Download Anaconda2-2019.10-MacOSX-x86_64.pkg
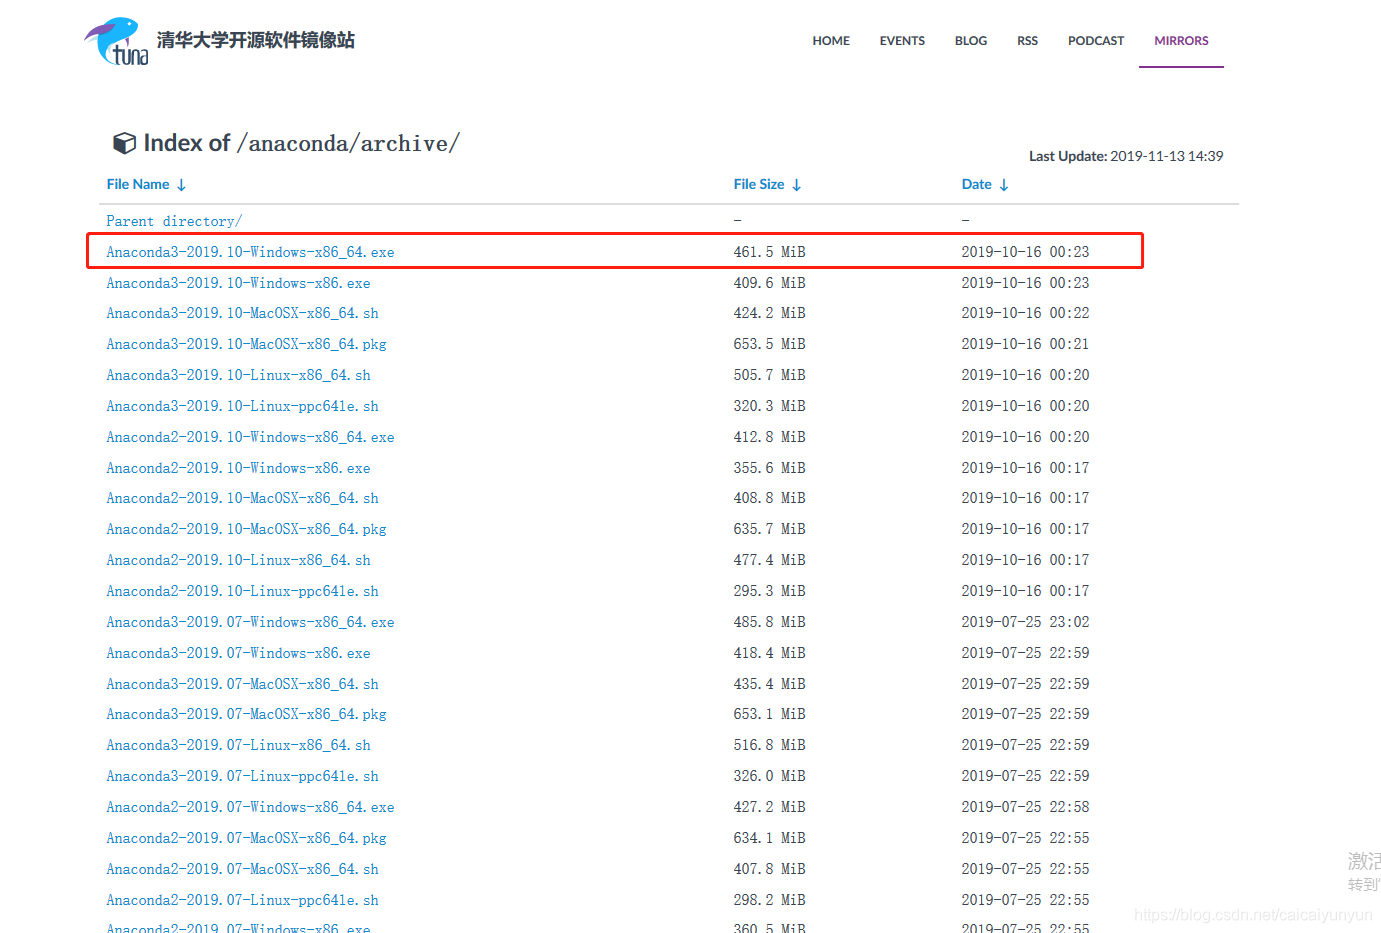The image size is (1381, 933). point(246,529)
